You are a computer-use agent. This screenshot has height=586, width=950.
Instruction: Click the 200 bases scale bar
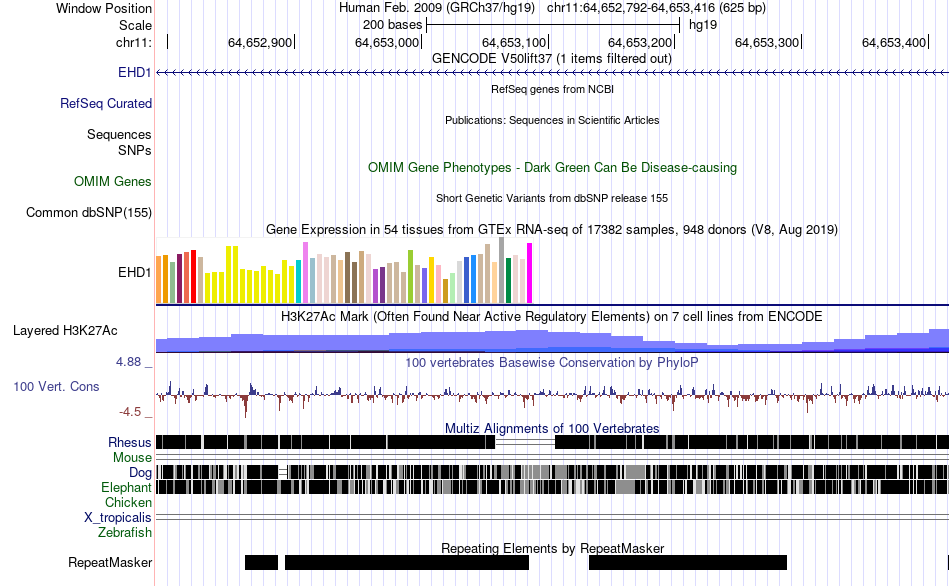[x=553, y=25]
